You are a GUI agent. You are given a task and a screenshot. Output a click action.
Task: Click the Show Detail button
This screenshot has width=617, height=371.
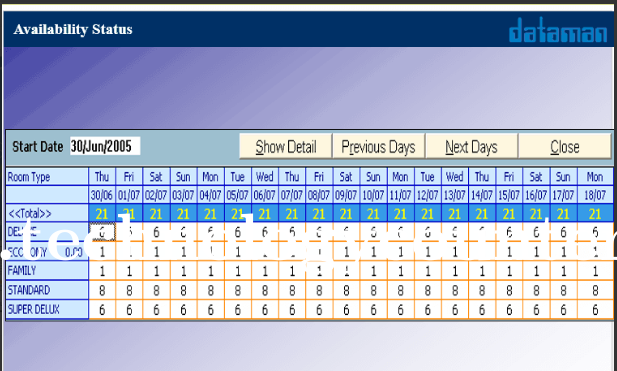tap(286, 147)
